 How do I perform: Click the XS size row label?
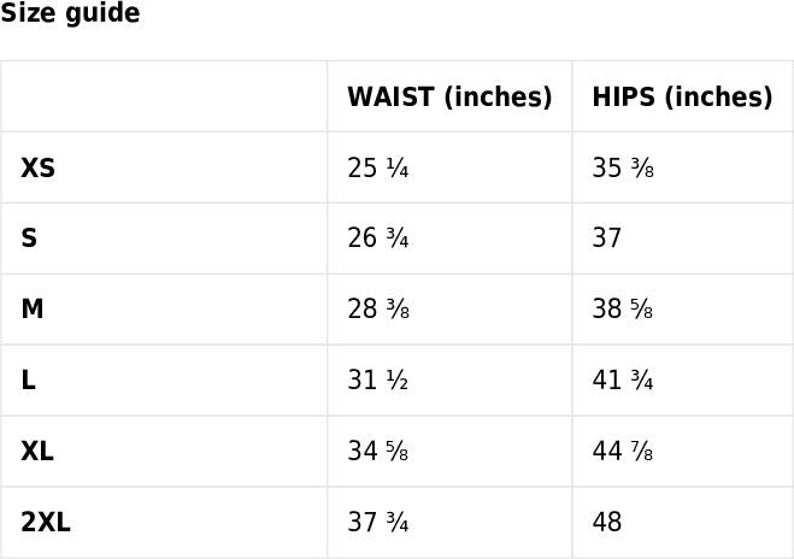click(x=38, y=168)
